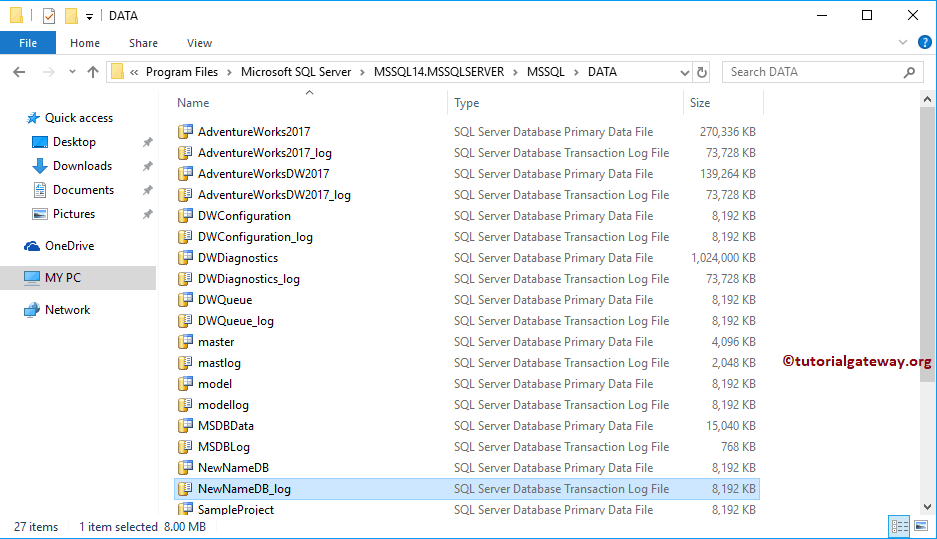Open the chevron after Microsoft SQL Server
This screenshot has width=937, height=539.
(362, 72)
